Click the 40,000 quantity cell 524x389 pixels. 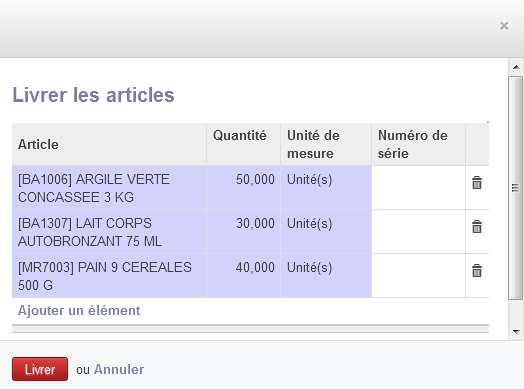pyautogui.click(x=244, y=275)
